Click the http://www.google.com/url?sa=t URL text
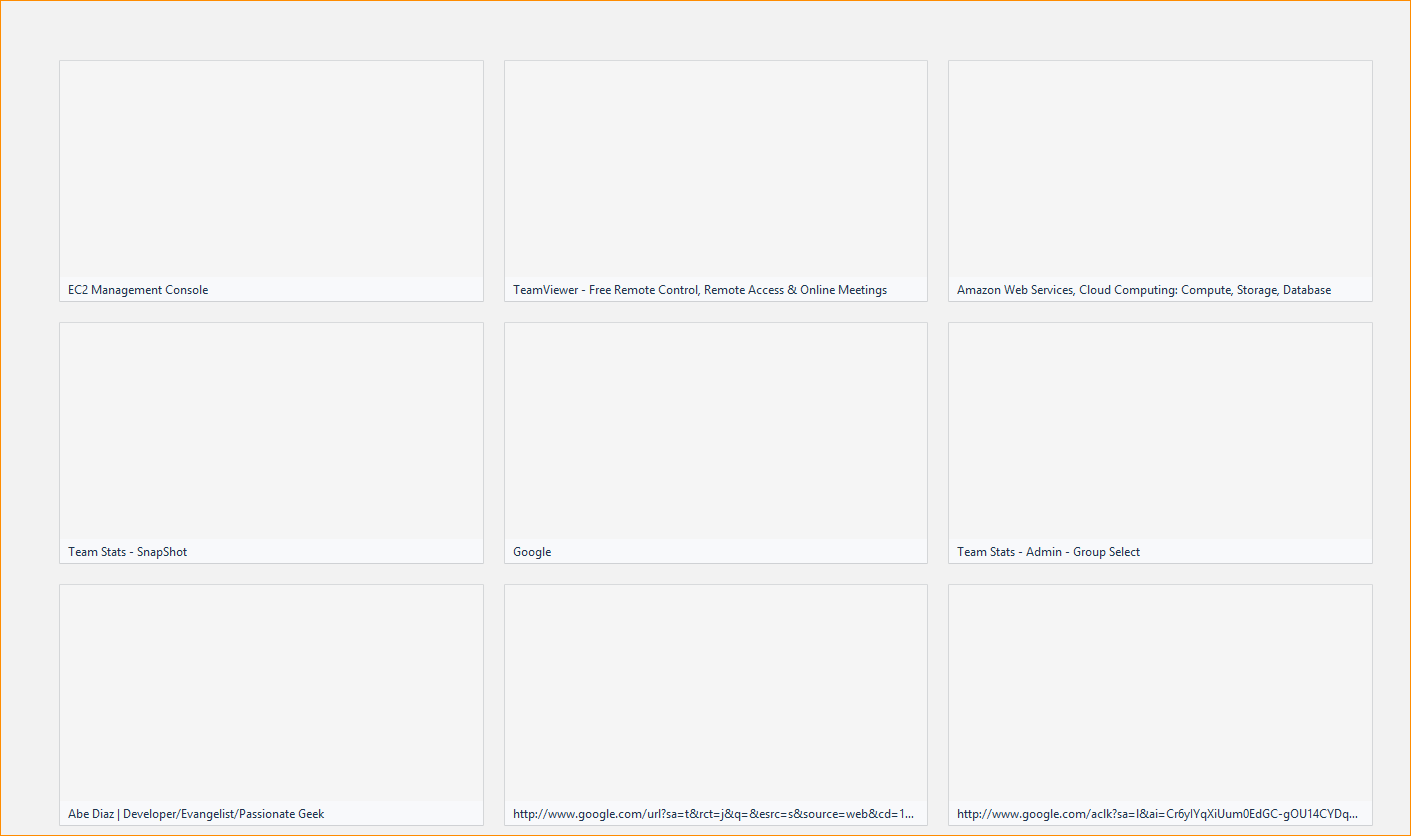Image resolution: width=1411 pixels, height=836 pixels. (x=713, y=814)
